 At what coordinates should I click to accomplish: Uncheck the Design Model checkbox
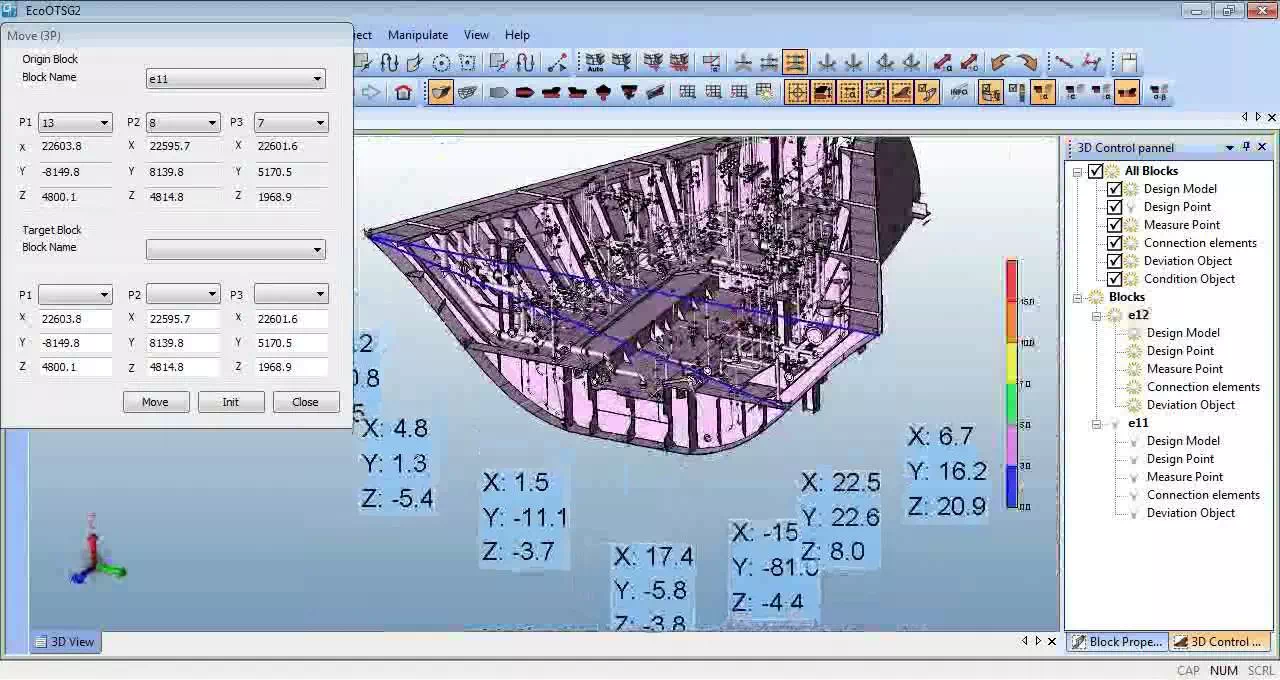1114,189
